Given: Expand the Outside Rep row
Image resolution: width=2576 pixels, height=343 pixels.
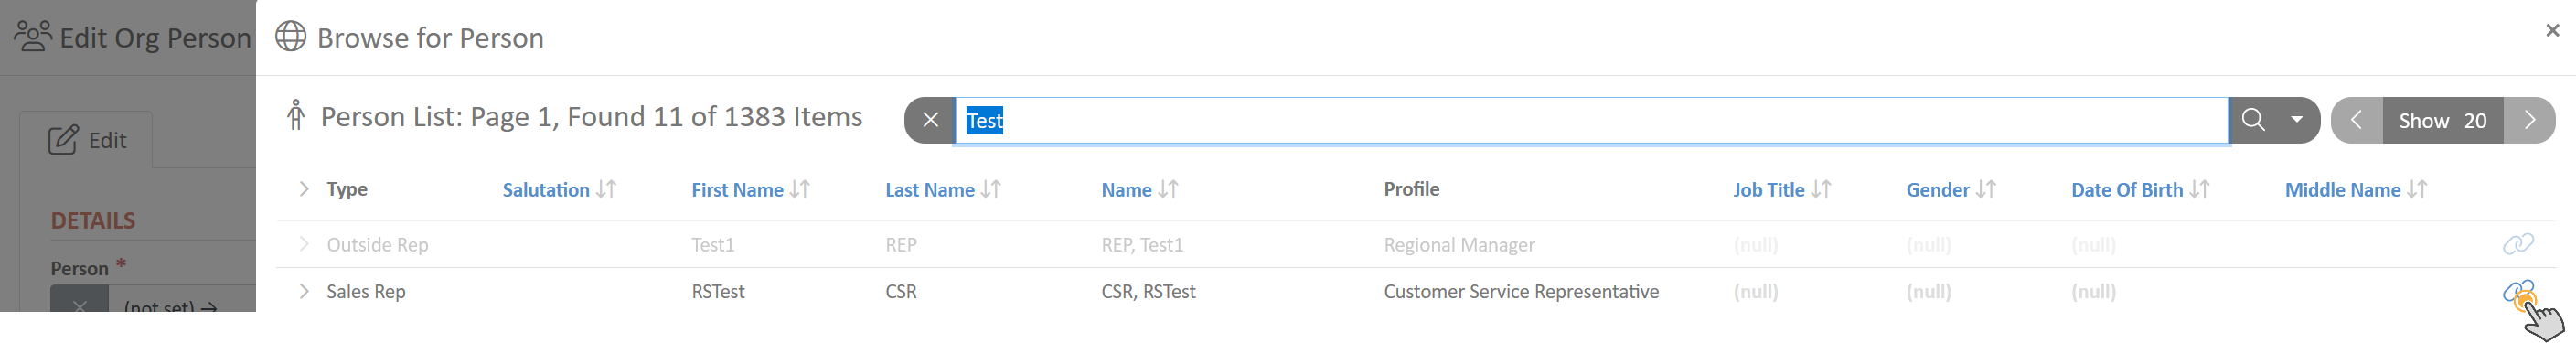Looking at the screenshot, I should point(303,244).
